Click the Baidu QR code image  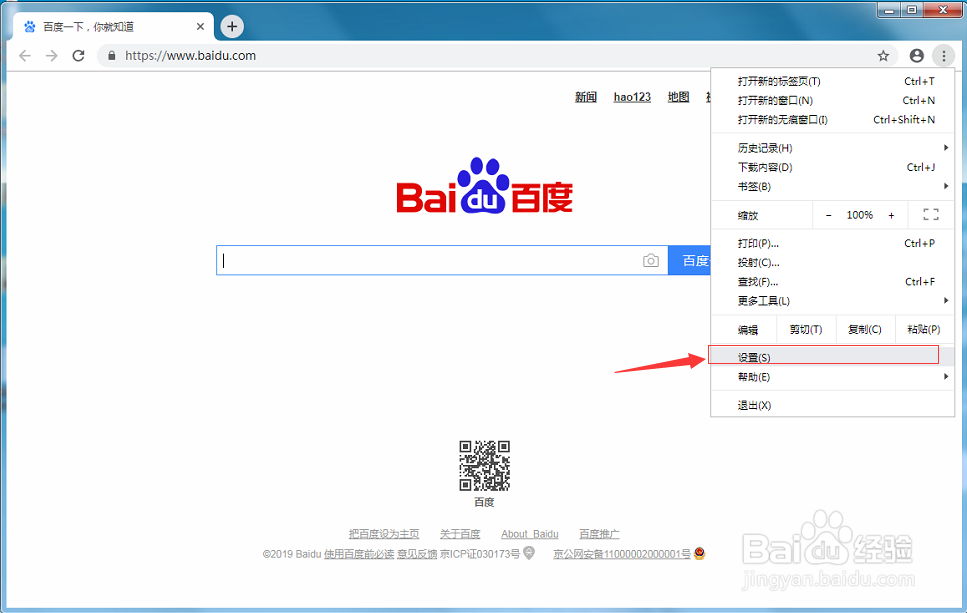[x=485, y=466]
